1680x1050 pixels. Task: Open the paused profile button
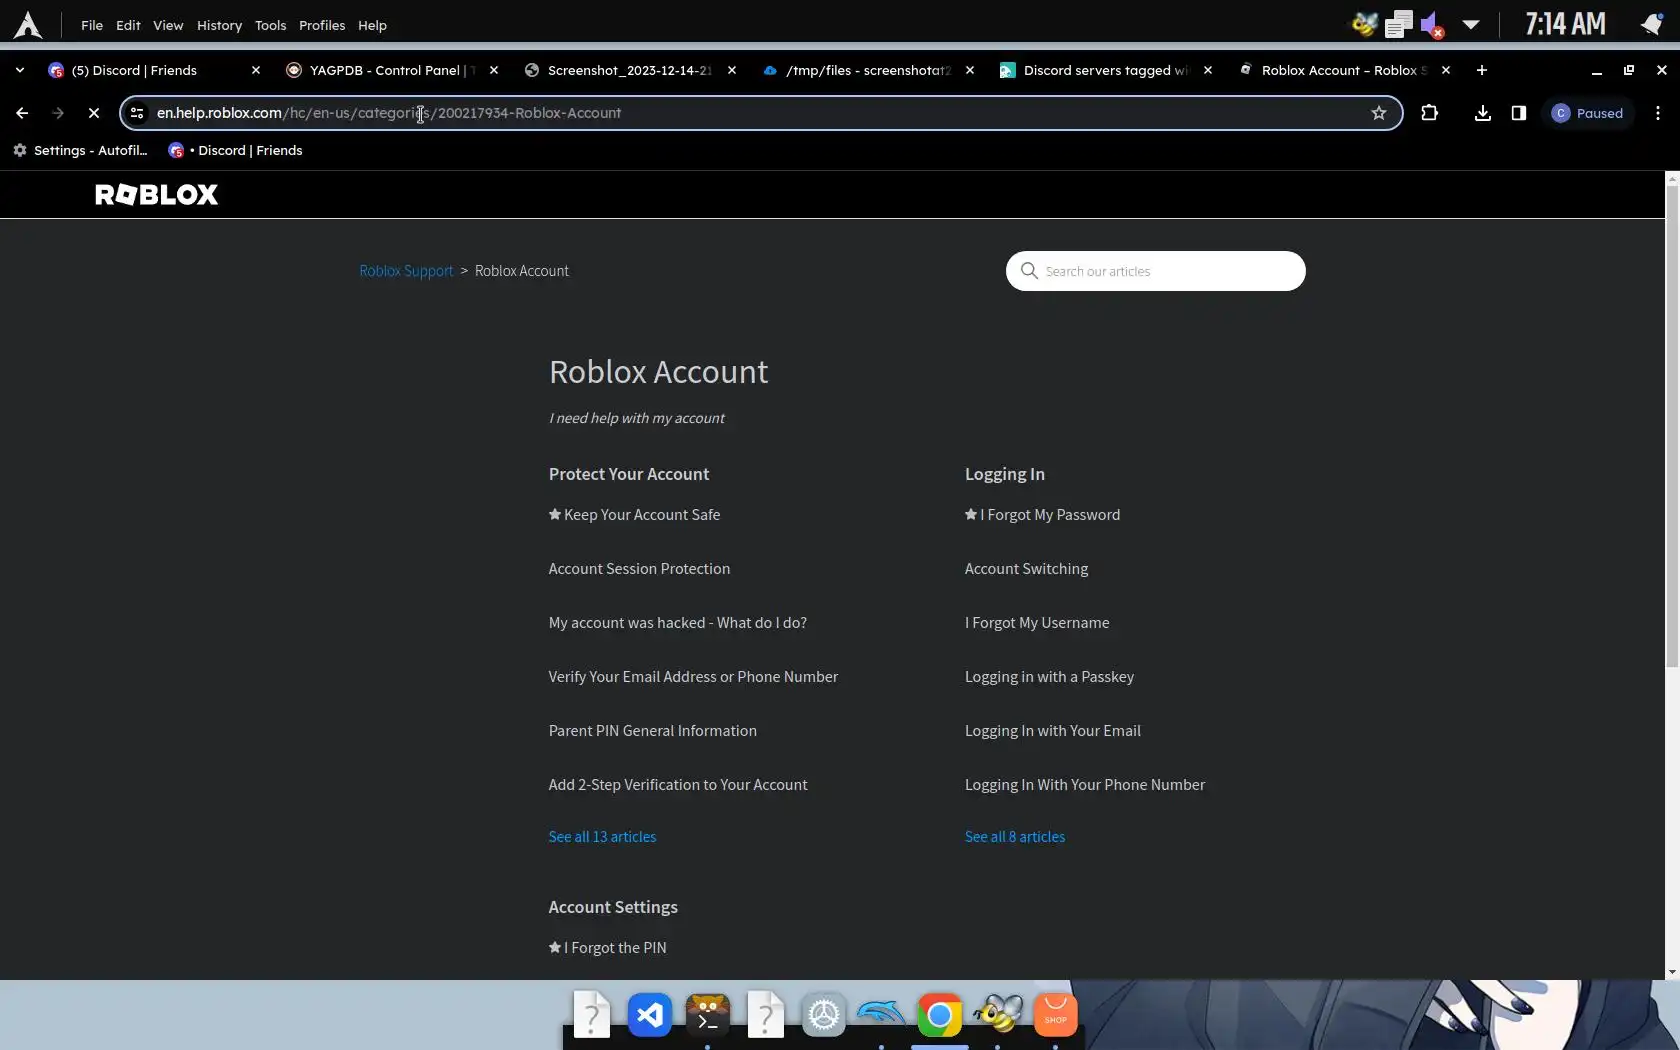point(1587,113)
